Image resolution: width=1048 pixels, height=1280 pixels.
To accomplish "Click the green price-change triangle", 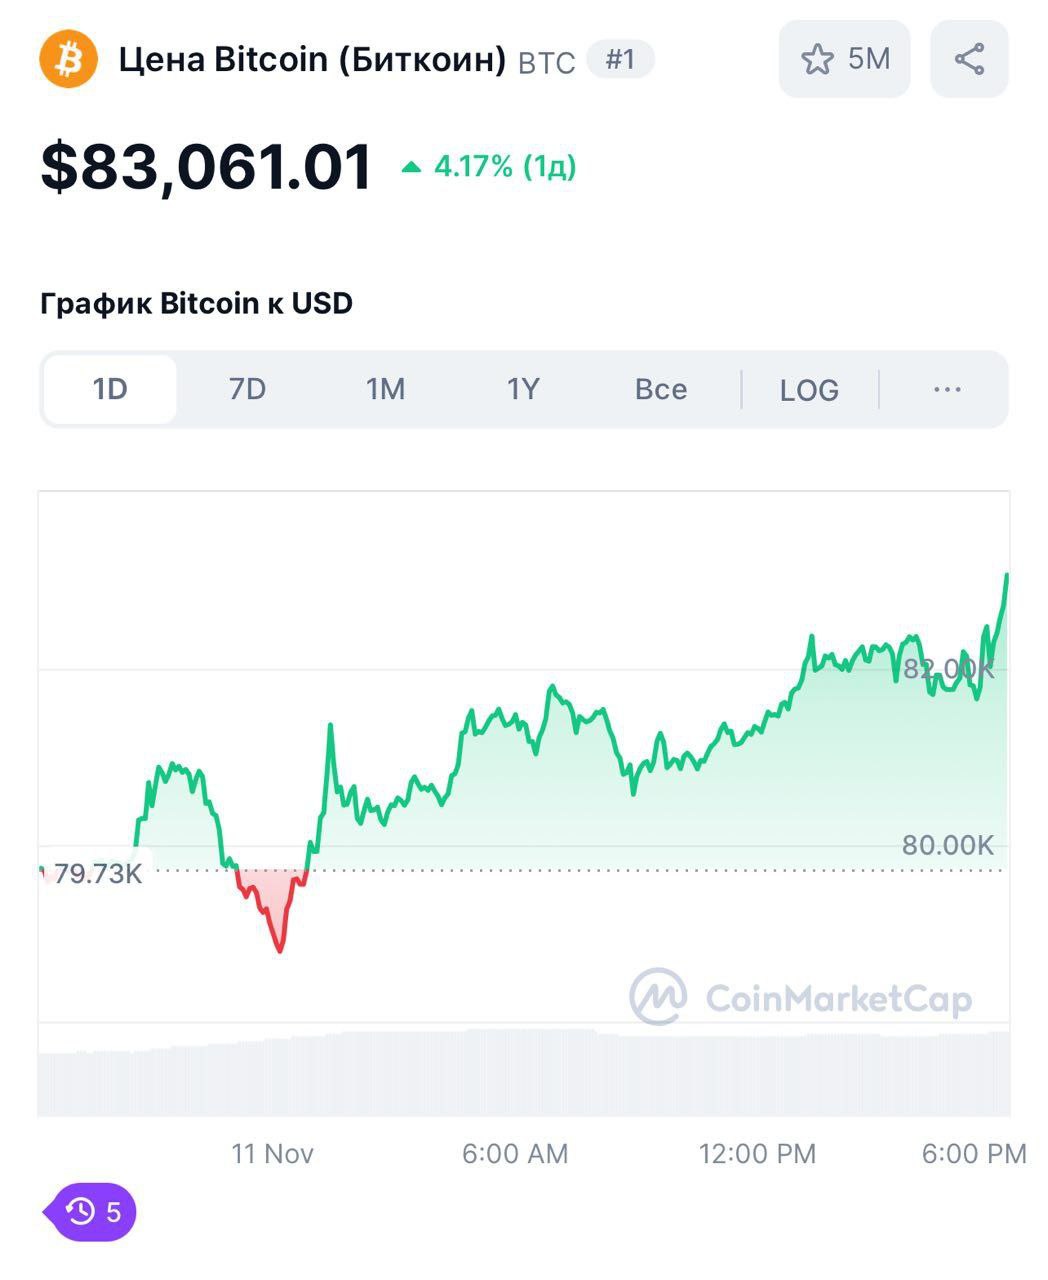I will [411, 167].
